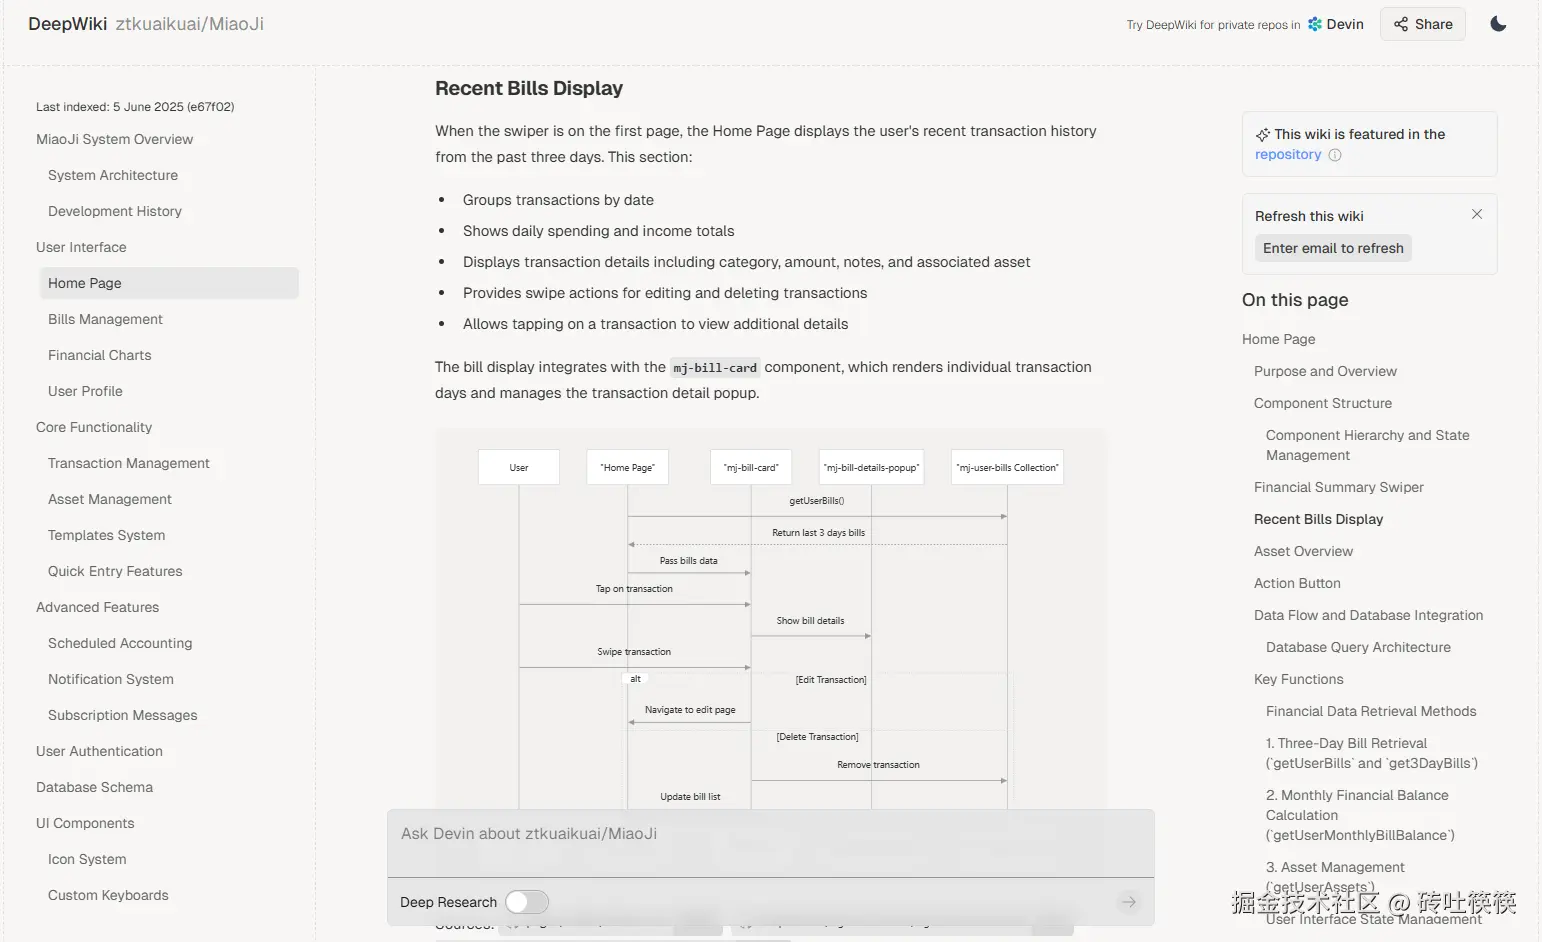Click the DeepWiki home logo

tap(67, 24)
